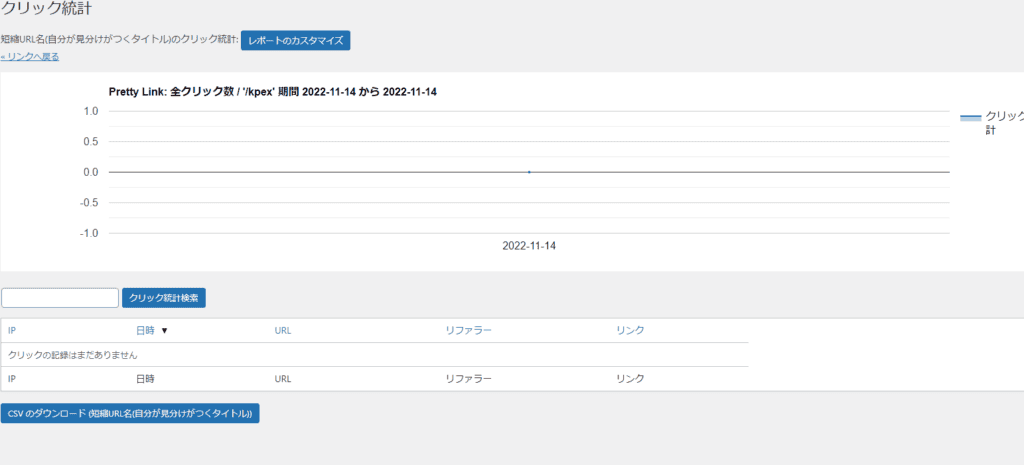This screenshot has width=1024, height=465.
Task: Sort by the リンク column header
Action: [x=630, y=330]
